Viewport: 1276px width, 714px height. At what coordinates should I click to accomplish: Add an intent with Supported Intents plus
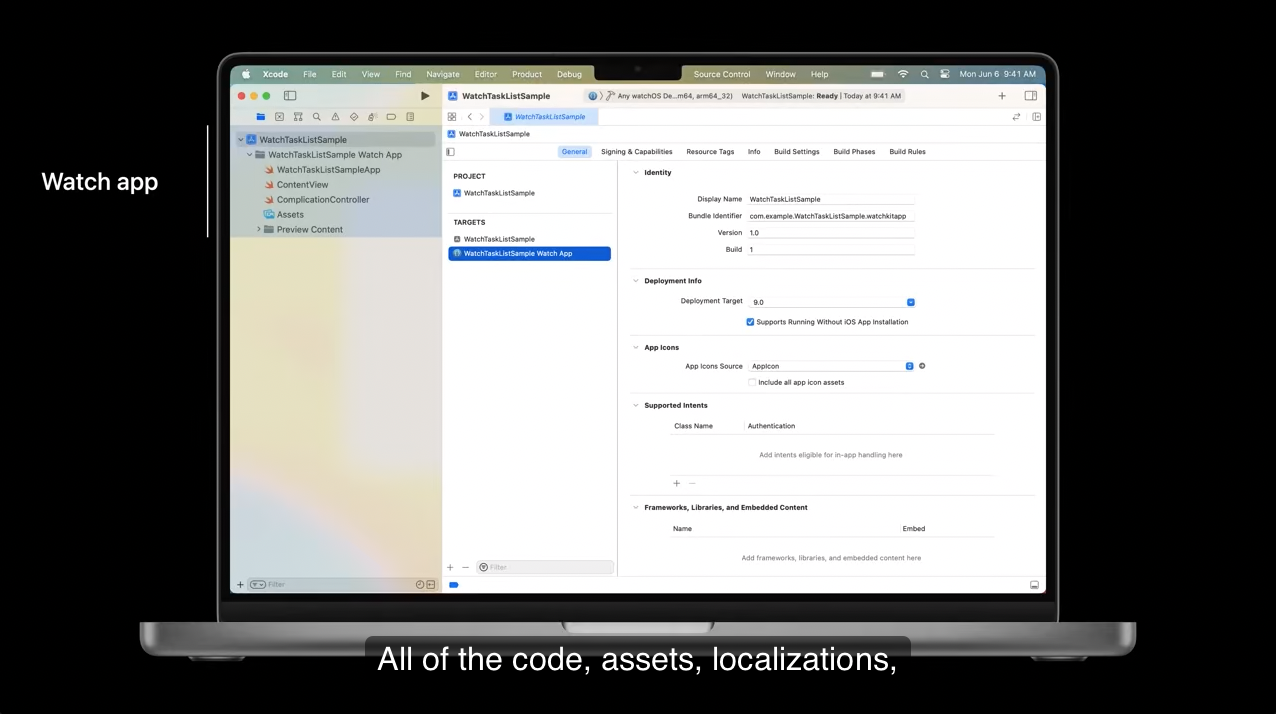(676, 483)
